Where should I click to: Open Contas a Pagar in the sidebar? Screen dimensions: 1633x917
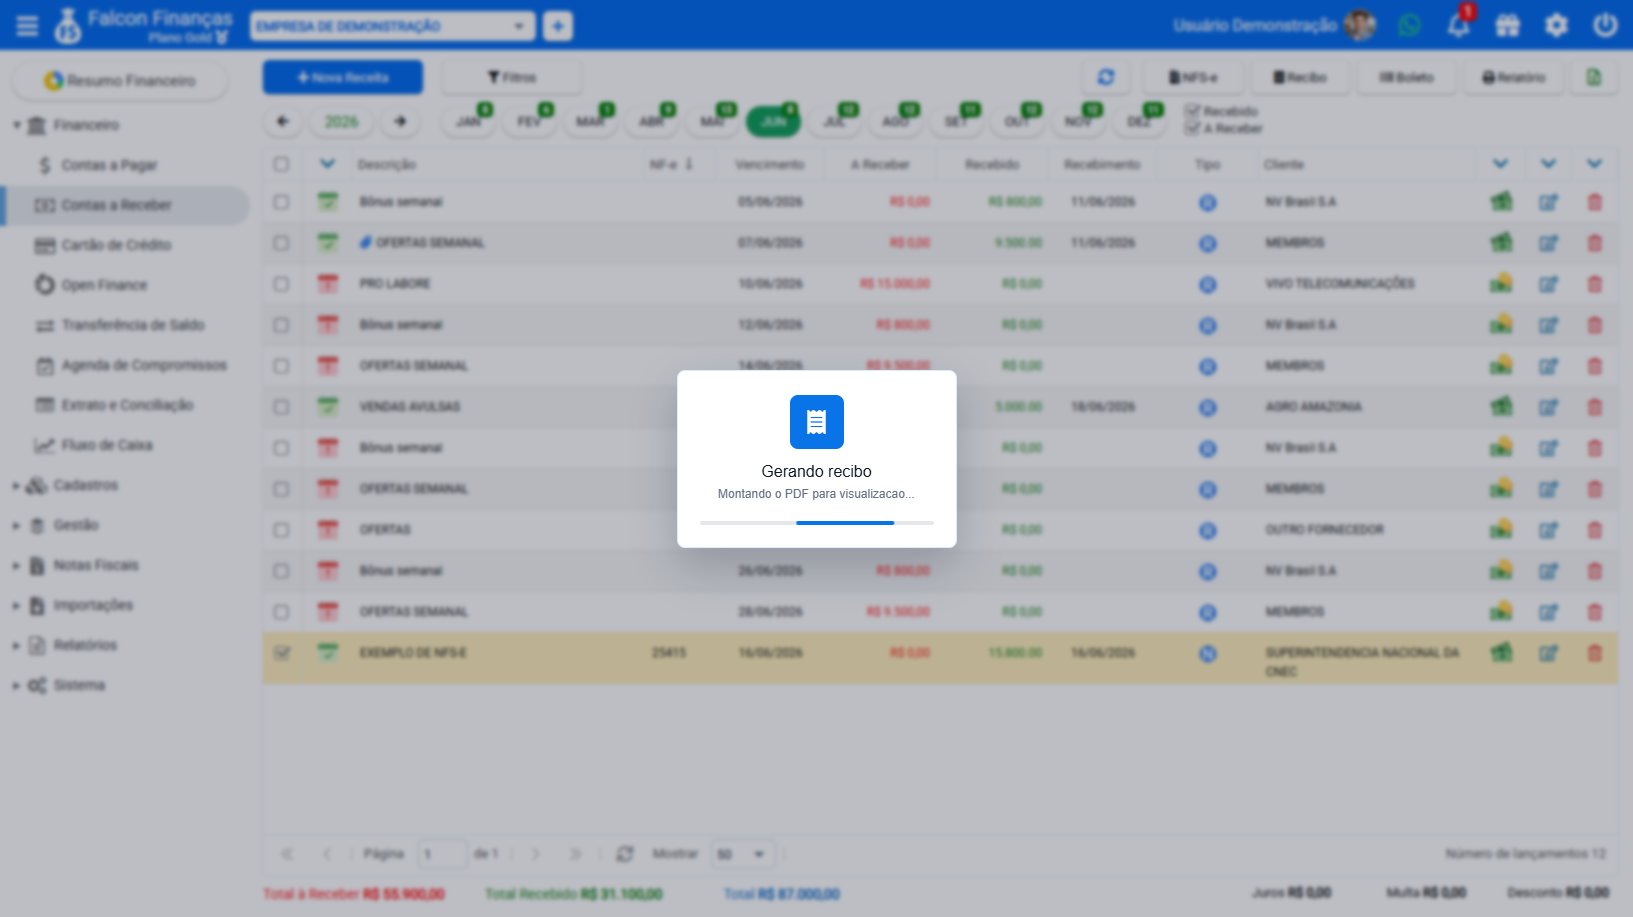tap(109, 165)
